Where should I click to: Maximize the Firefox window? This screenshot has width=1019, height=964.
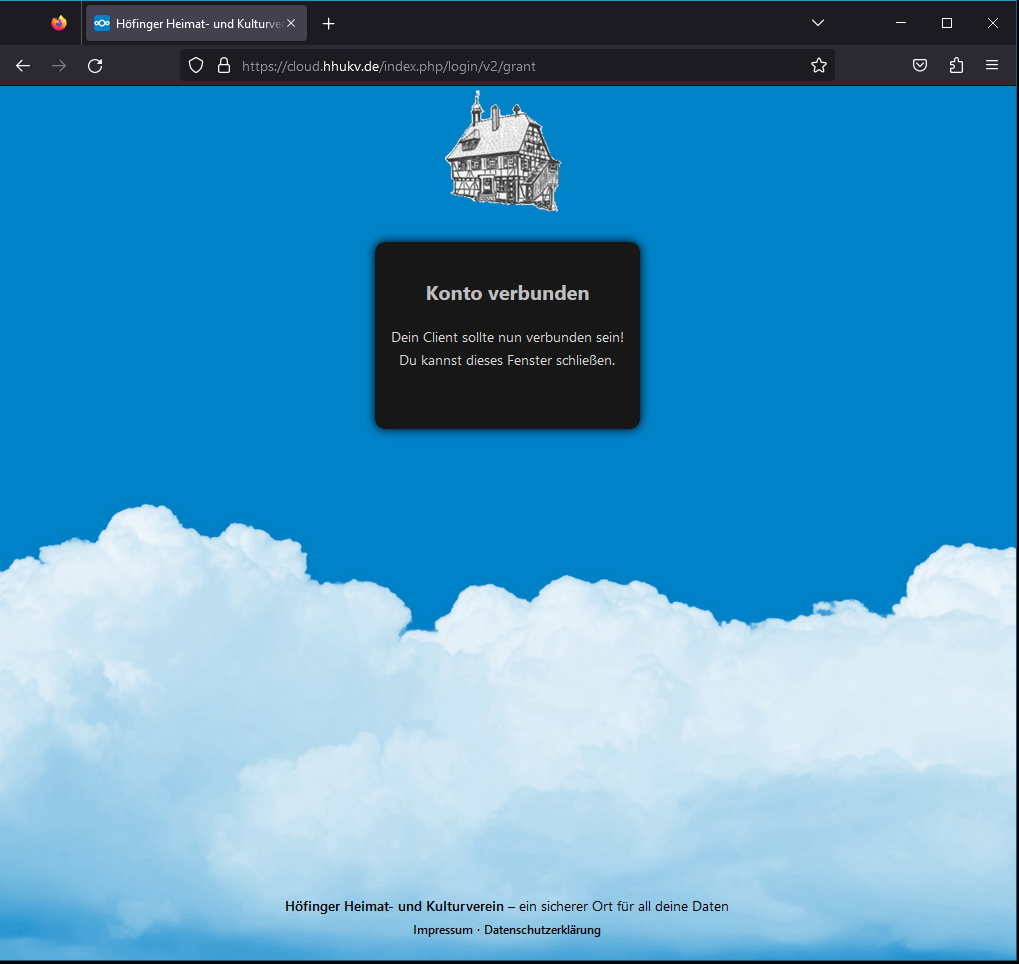point(947,23)
